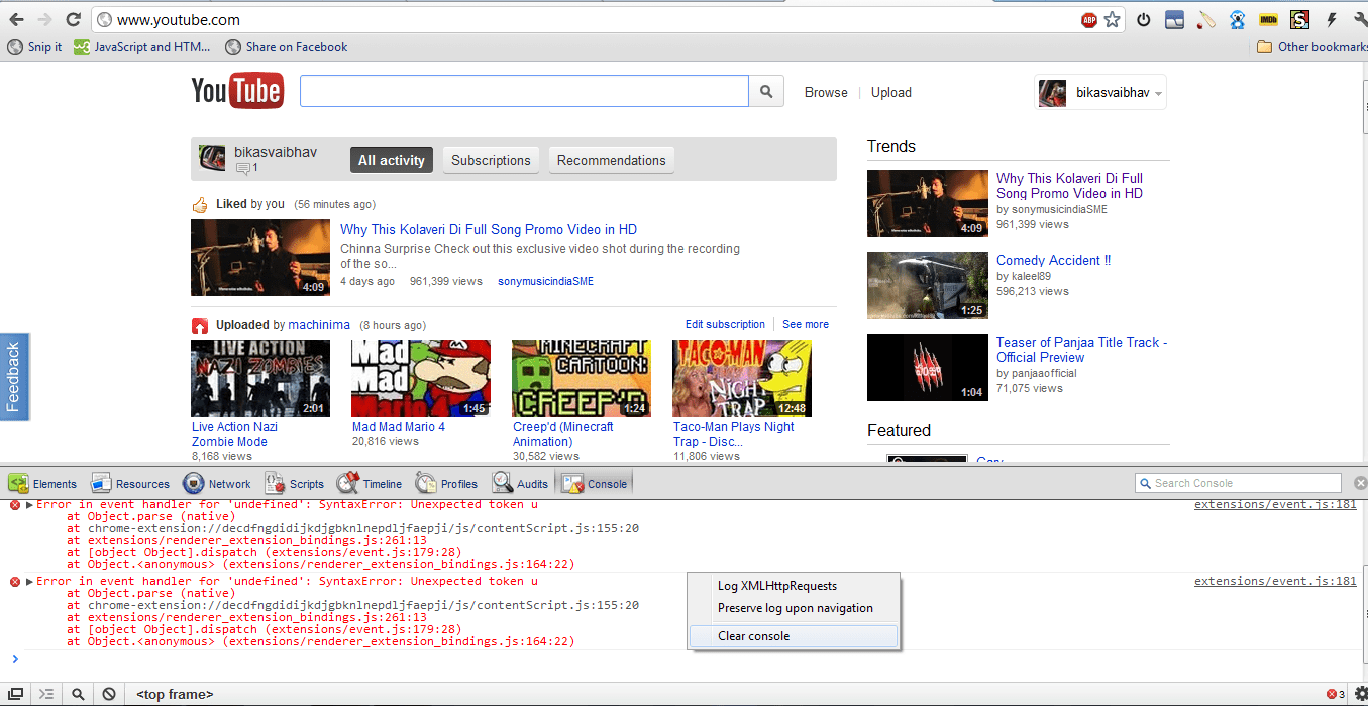Screen dimensions: 1368x706
Task: Select the top frame context selector
Action: point(174,694)
